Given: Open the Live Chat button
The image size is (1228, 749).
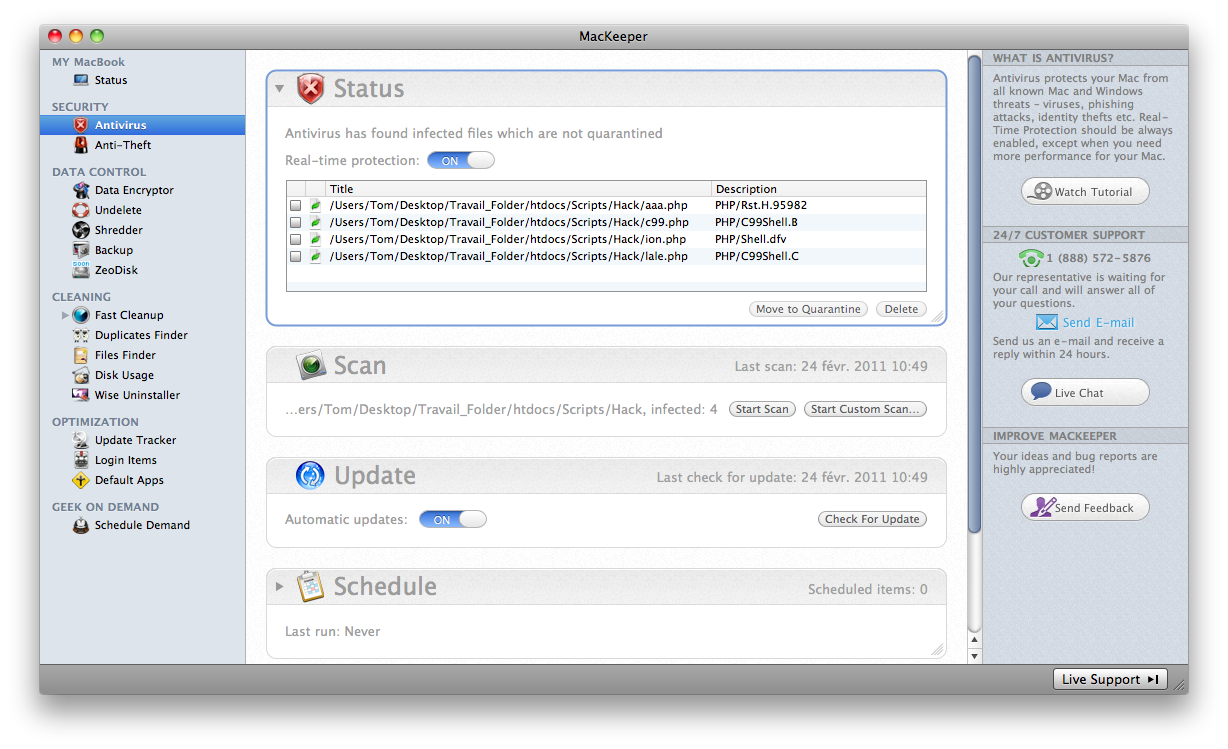Looking at the screenshot, I should tap(1085, 392).
